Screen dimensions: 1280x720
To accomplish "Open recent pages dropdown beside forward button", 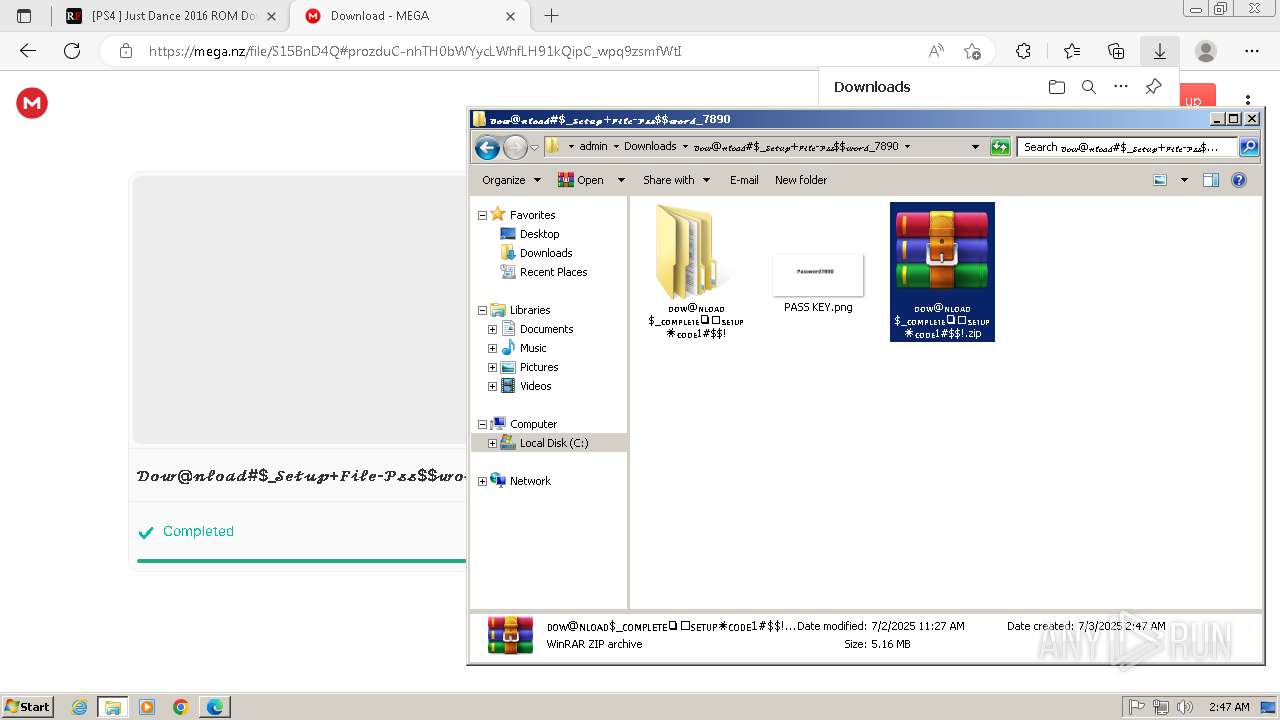I will [x=534, y=147].
